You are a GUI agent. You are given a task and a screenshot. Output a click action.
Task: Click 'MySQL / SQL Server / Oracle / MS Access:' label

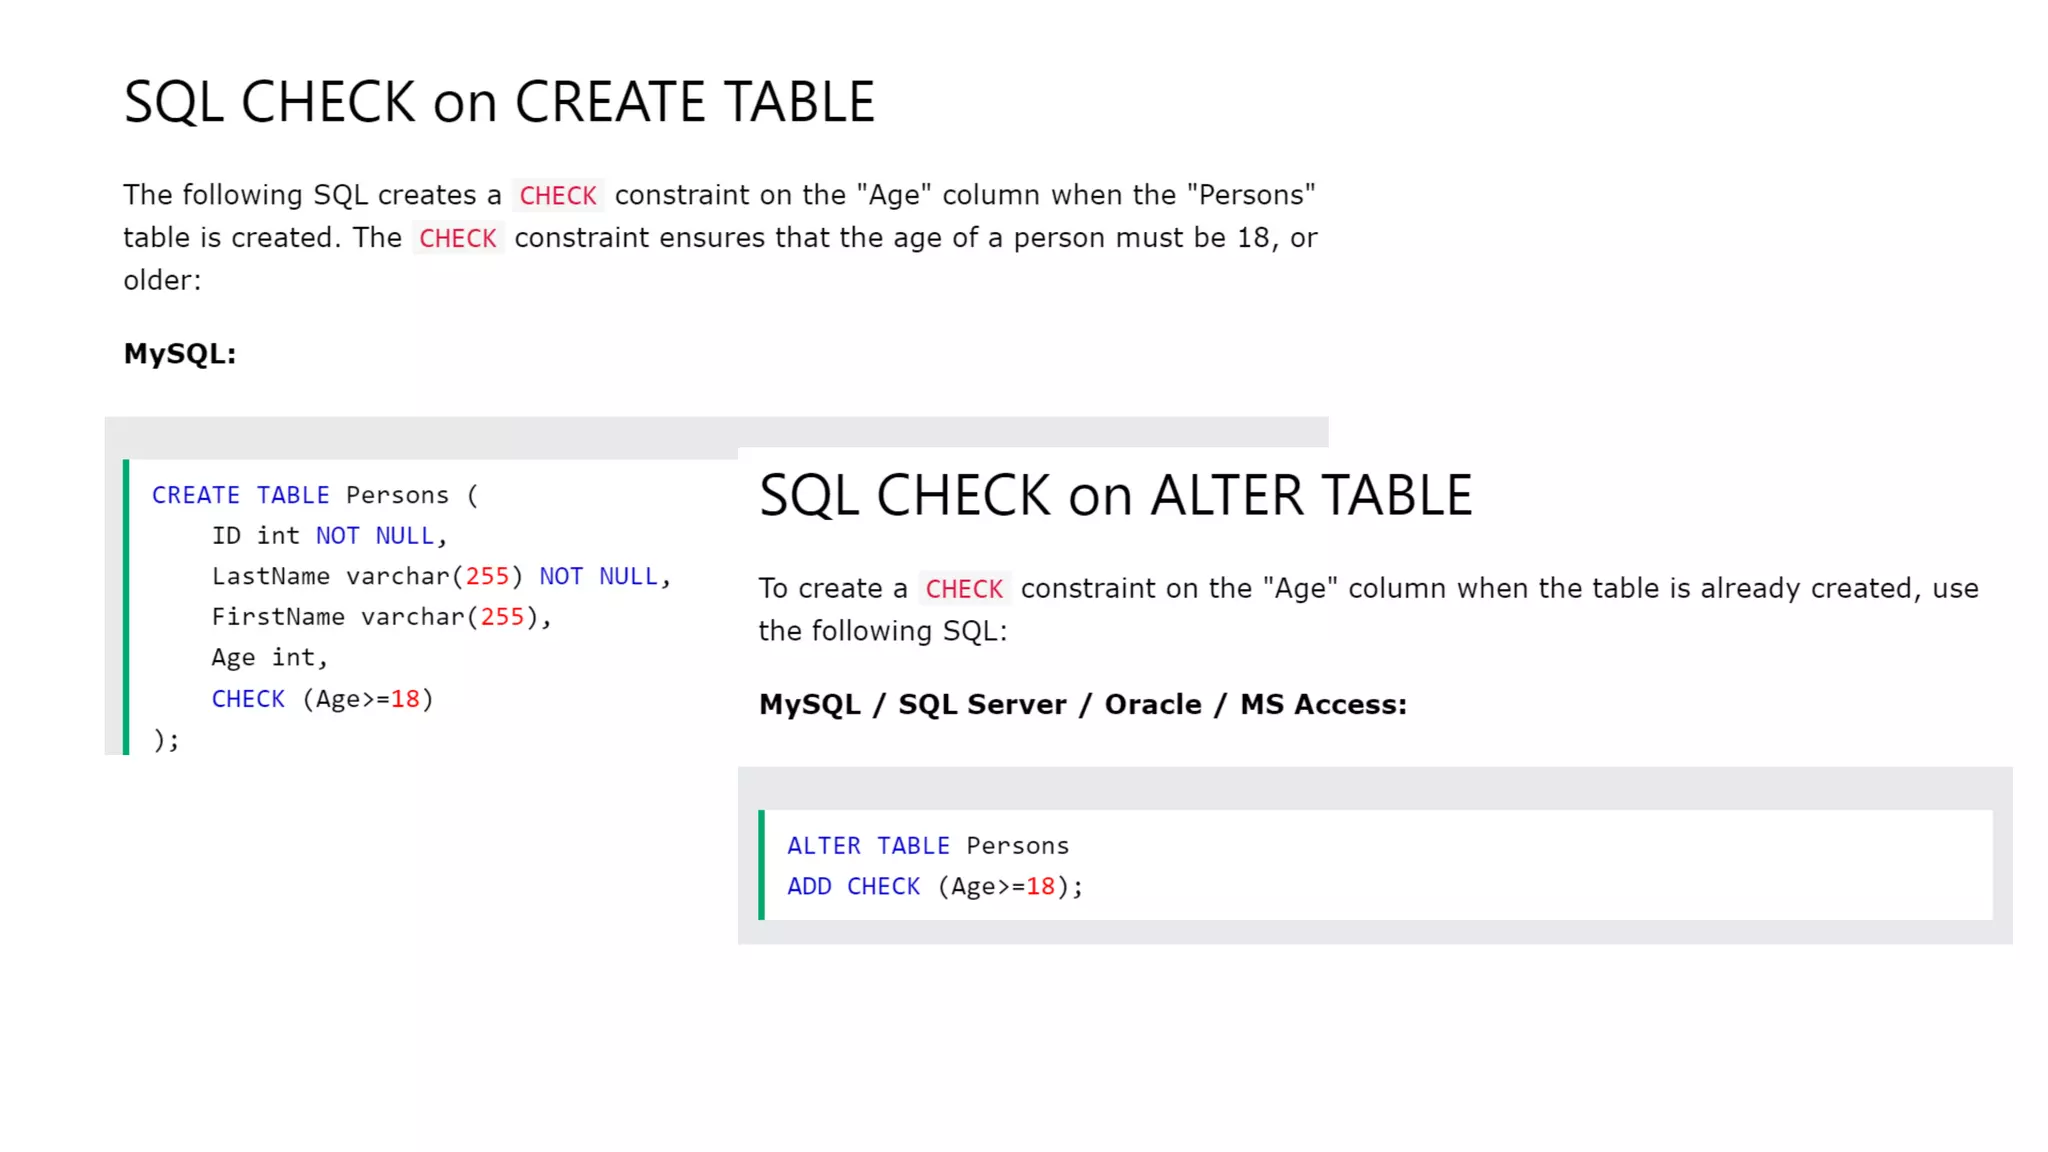(x=1082, y=705)
